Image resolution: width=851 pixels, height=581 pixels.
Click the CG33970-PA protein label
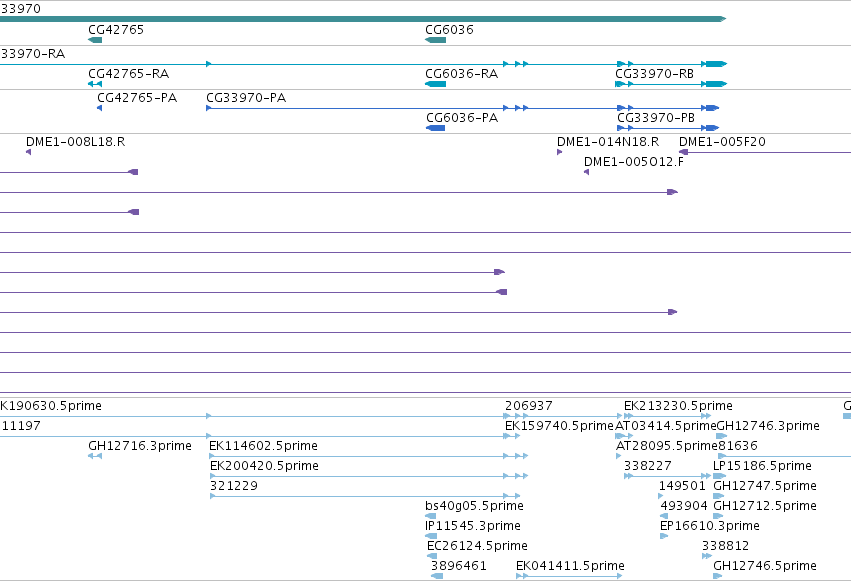click(x=246, y=98)
